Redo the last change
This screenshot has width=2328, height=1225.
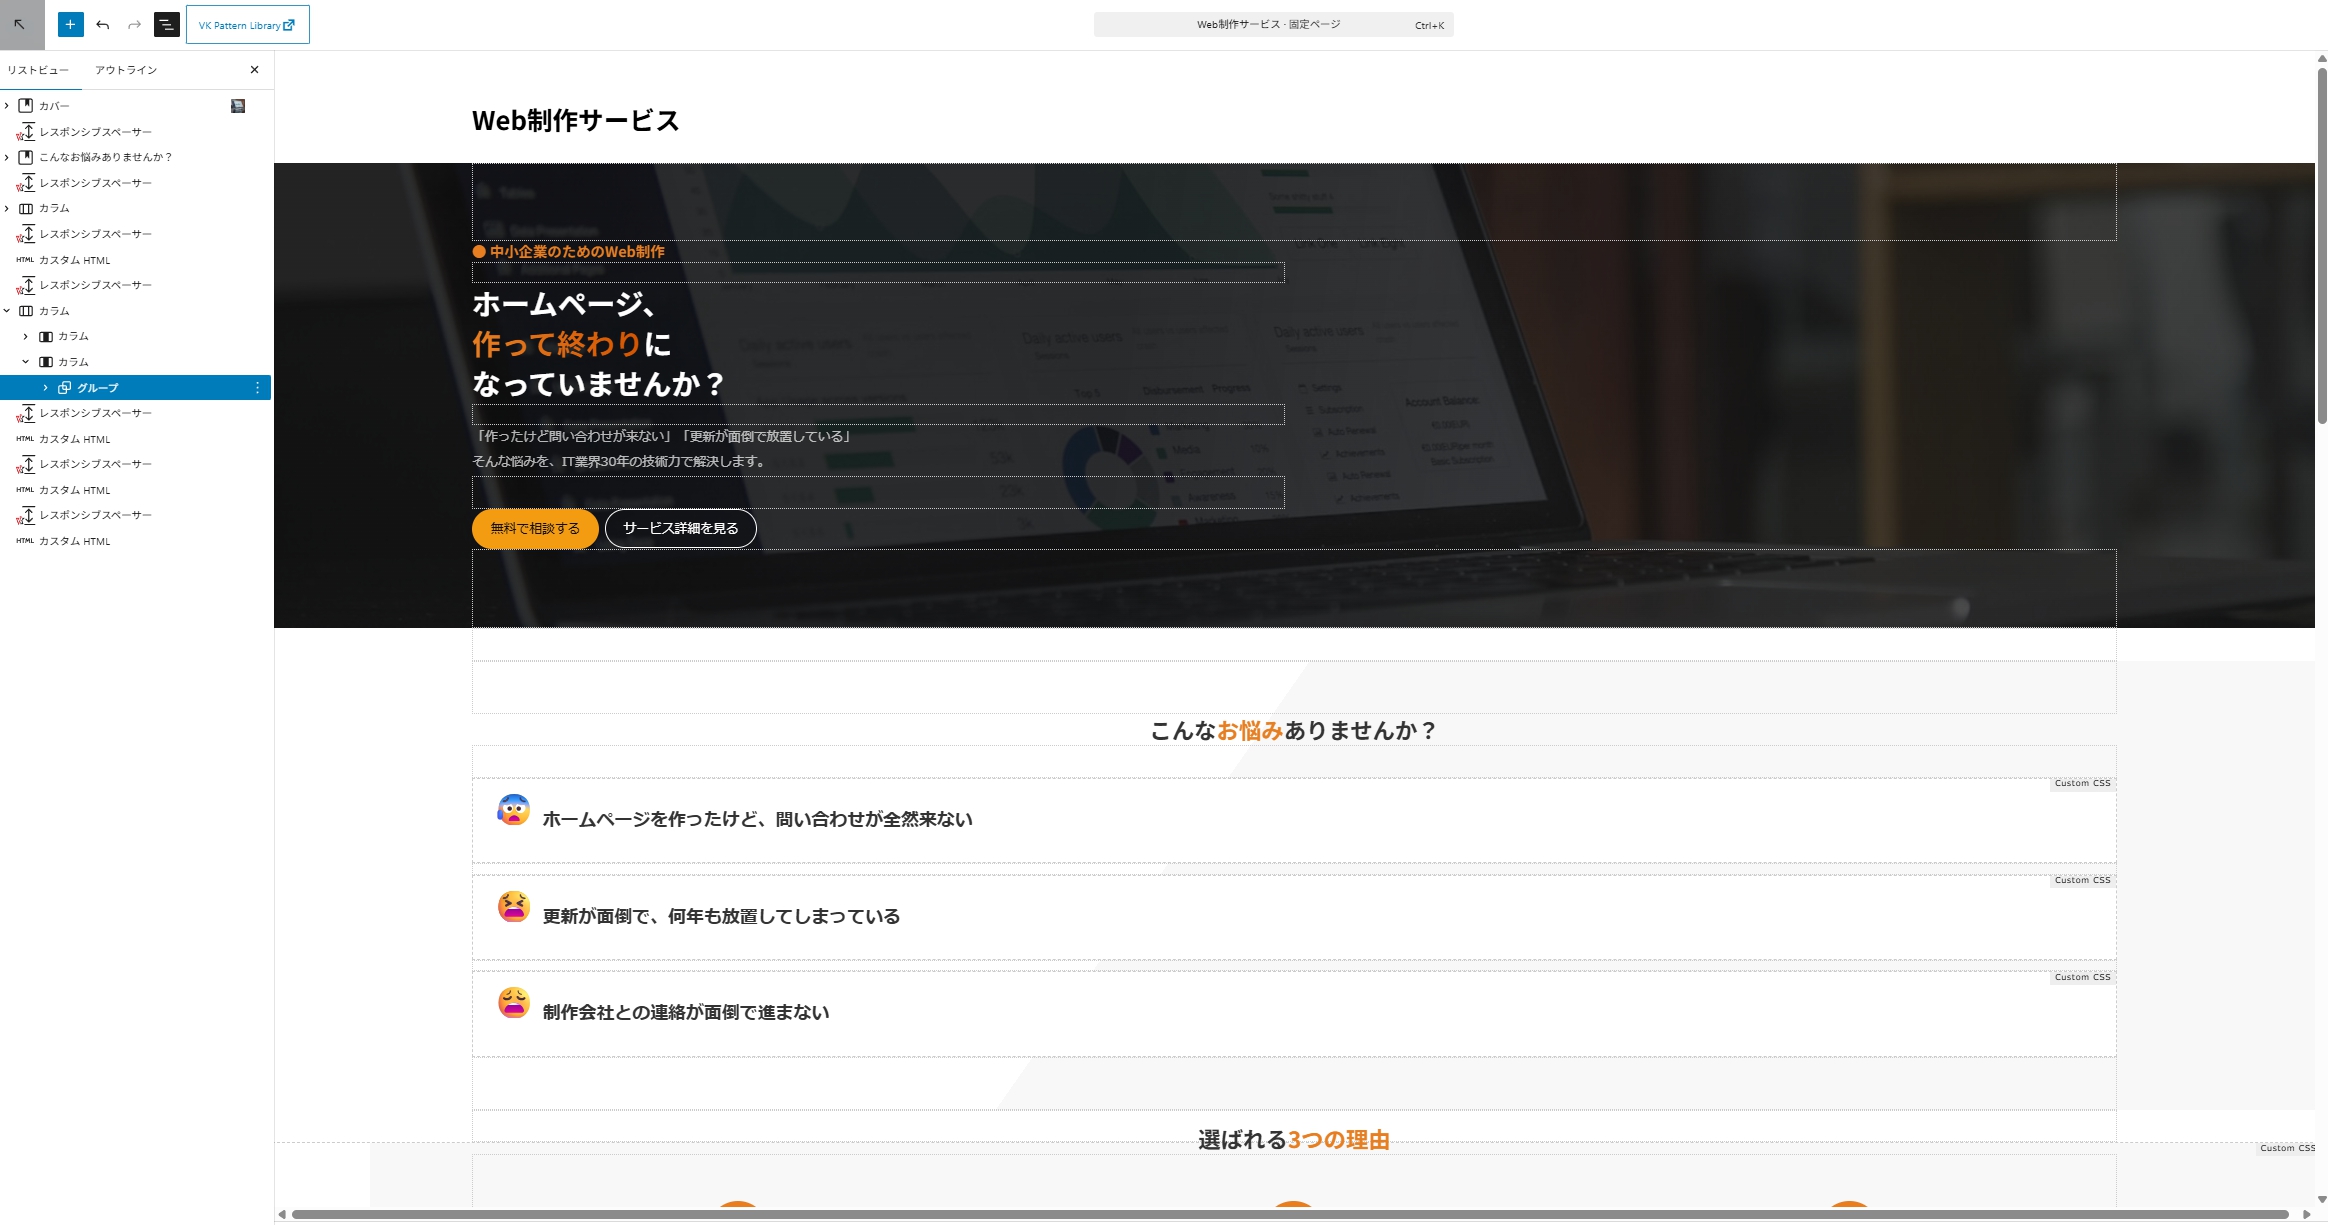click(133, 23)
